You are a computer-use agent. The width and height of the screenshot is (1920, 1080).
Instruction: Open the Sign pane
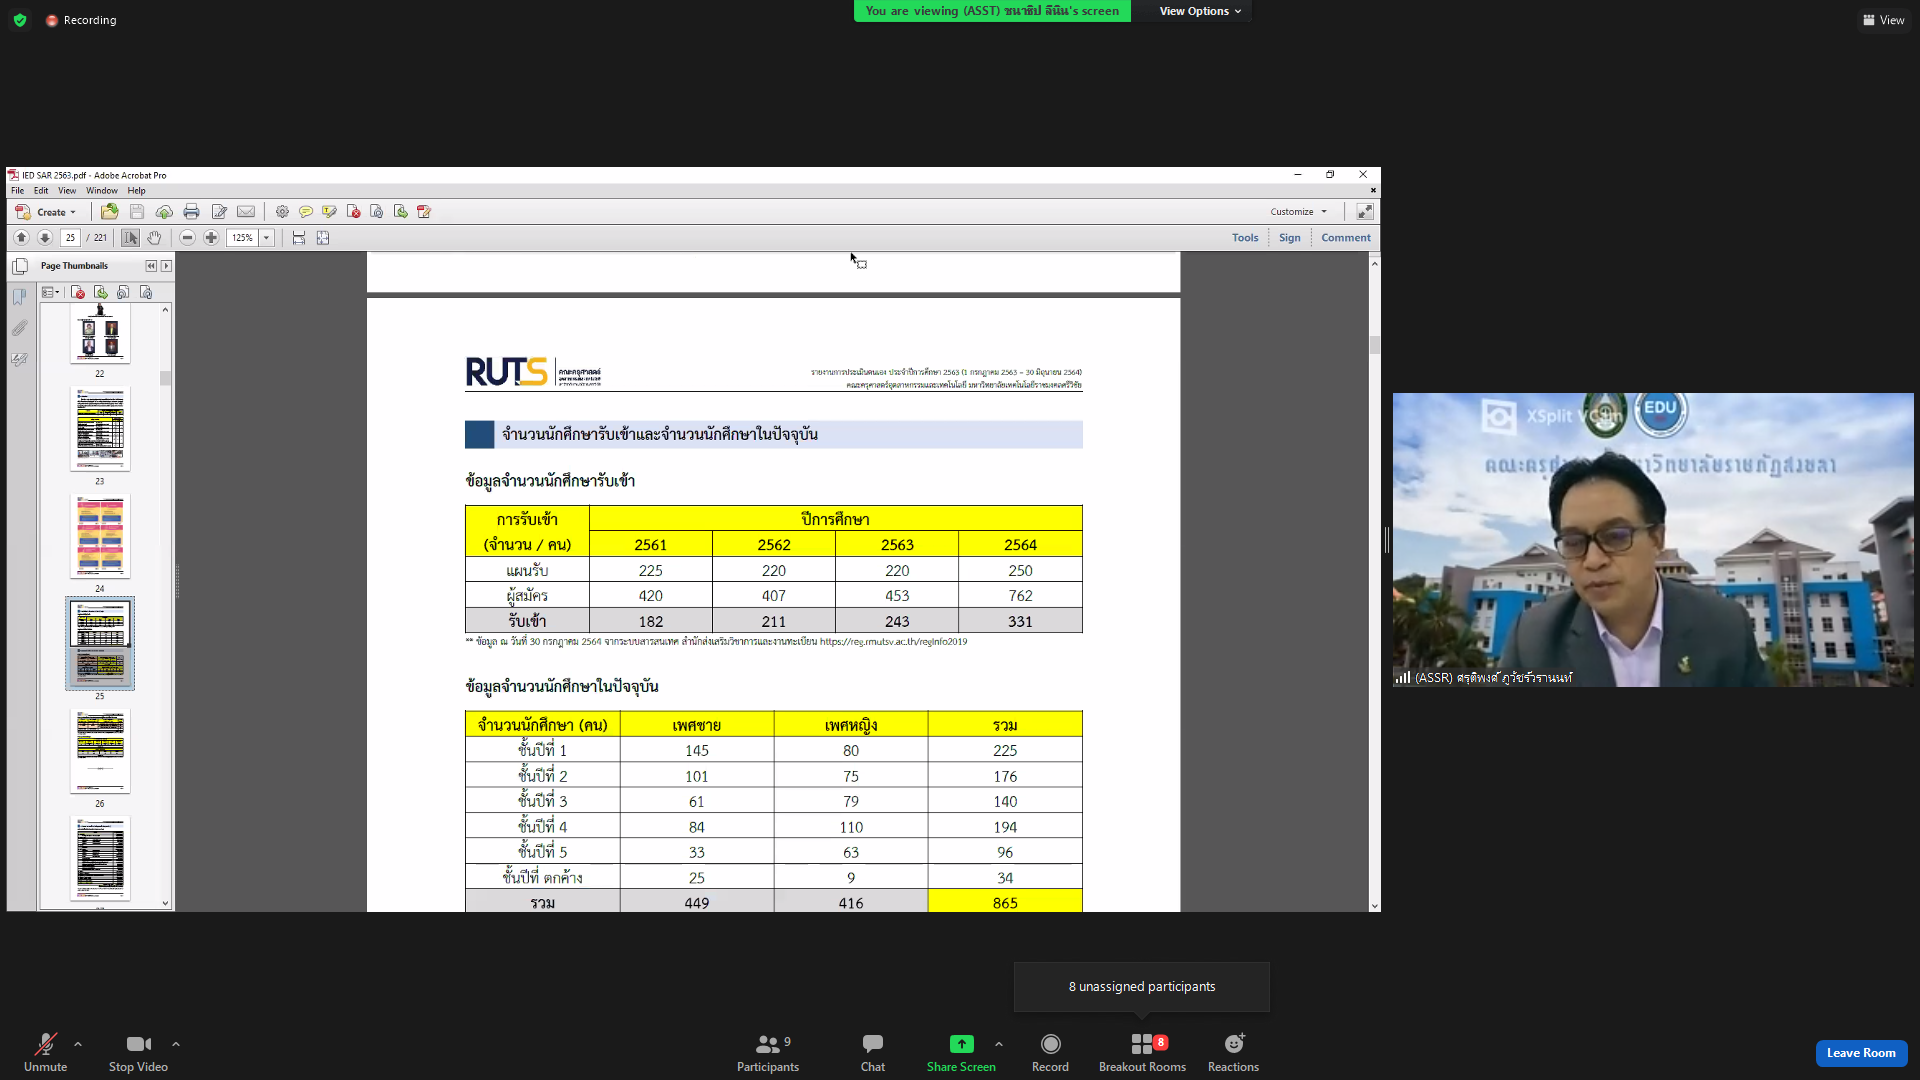click(1290, 238)
